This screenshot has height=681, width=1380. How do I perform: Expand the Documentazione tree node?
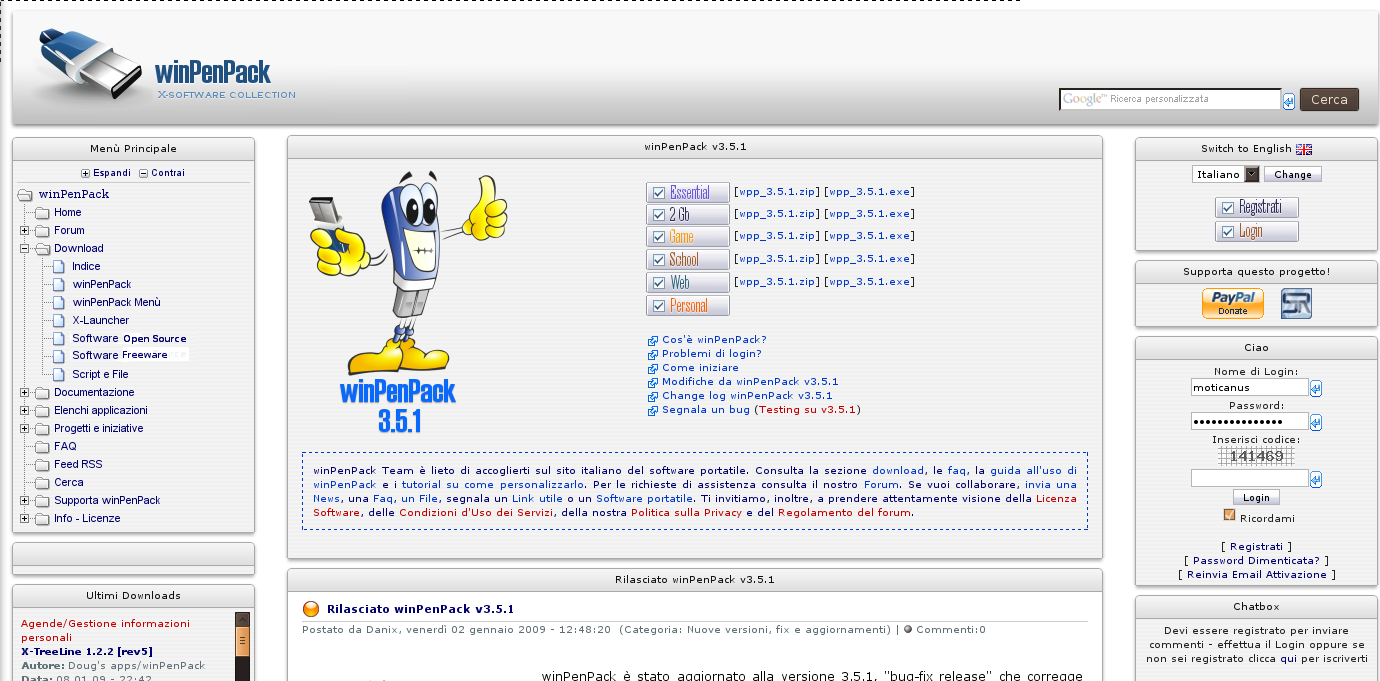pyautogui.click(x=24, y=393)
